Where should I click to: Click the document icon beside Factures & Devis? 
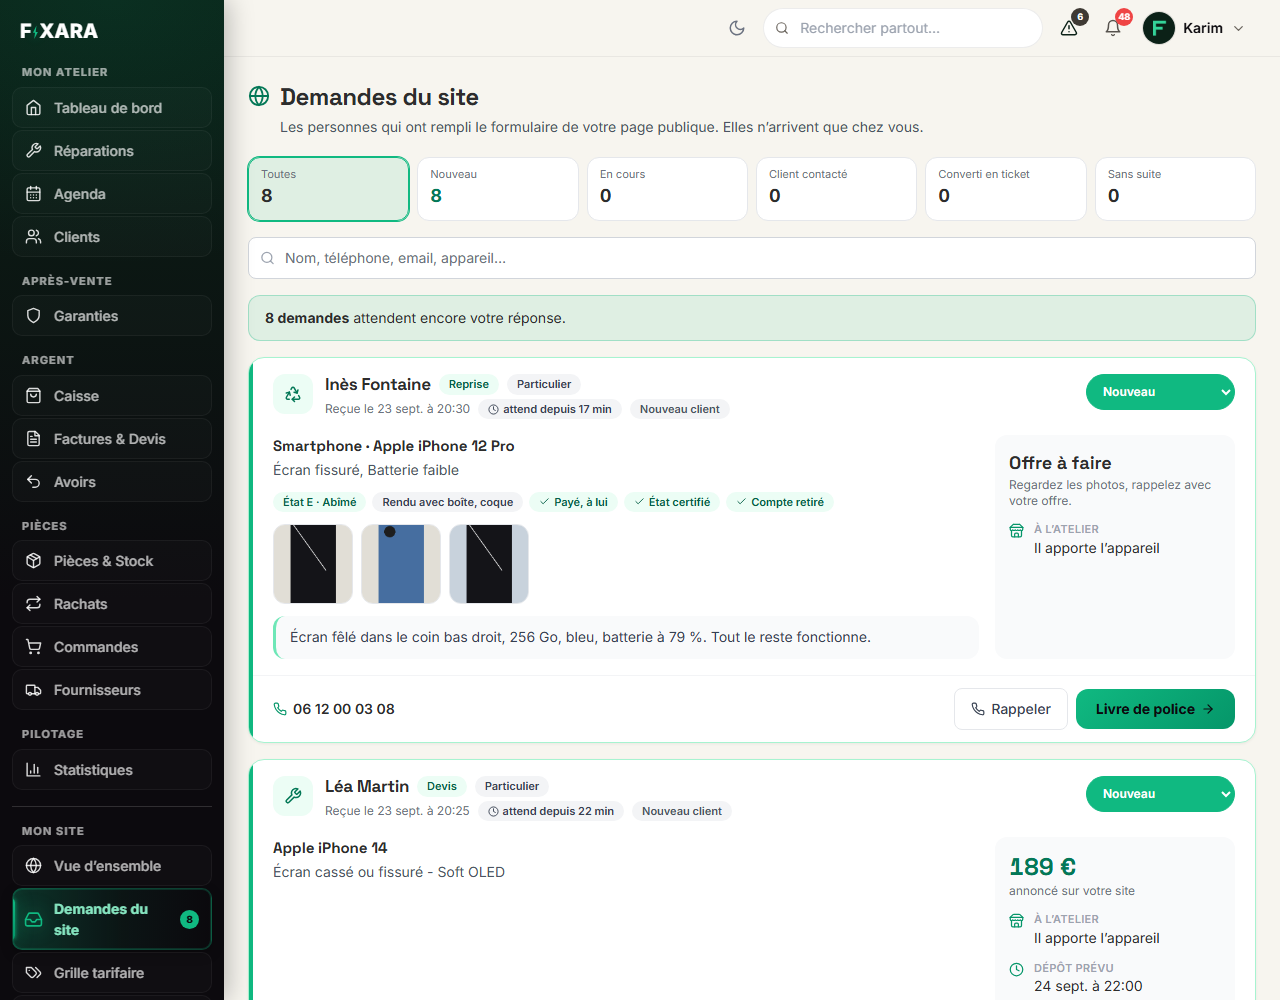pyautogui.click(x=34, y=439)
